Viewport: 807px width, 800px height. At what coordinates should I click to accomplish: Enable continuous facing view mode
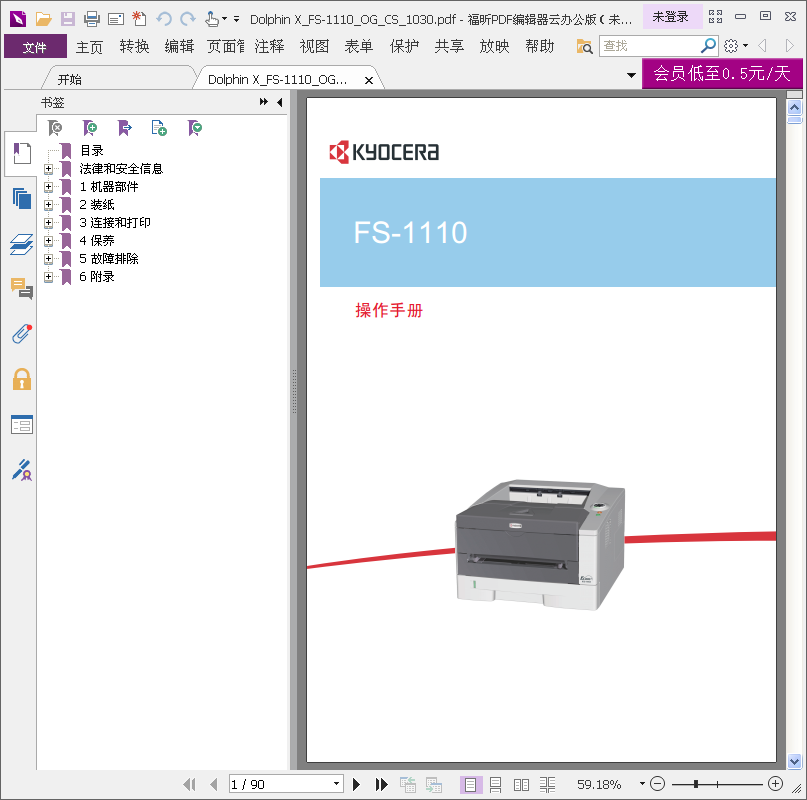pyautogui.click(x=547, y=785)
